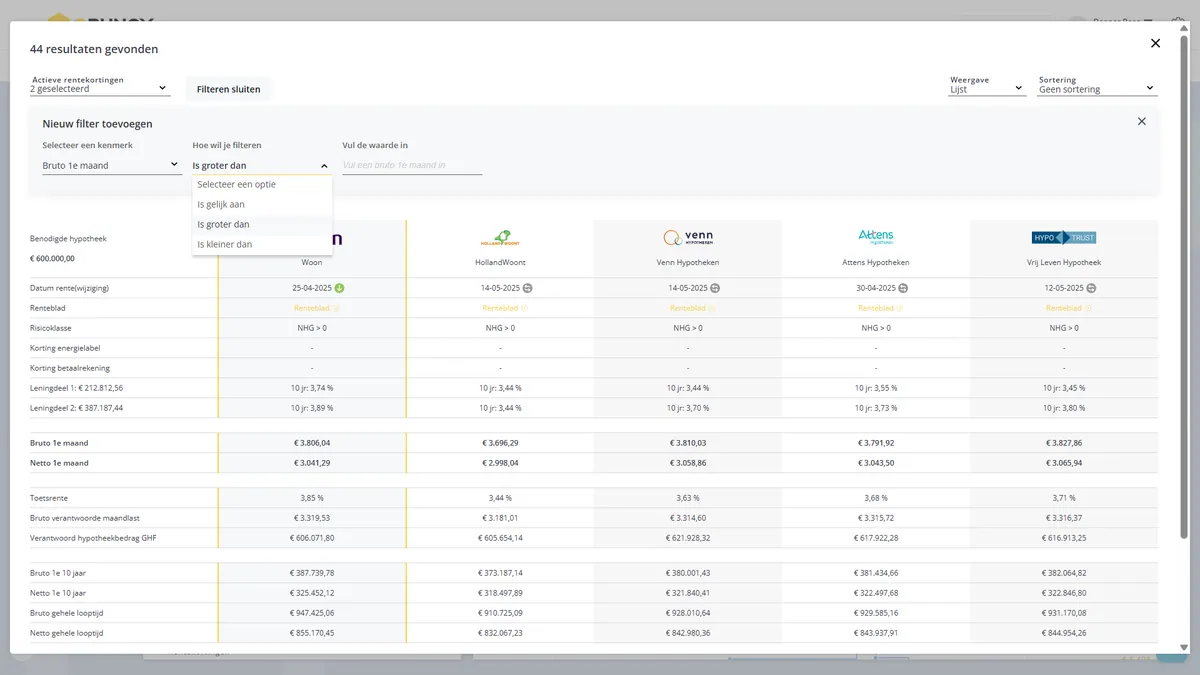Click the Venn Hypotheken logo
1200x675 pixels.
(x=688, y=238)
